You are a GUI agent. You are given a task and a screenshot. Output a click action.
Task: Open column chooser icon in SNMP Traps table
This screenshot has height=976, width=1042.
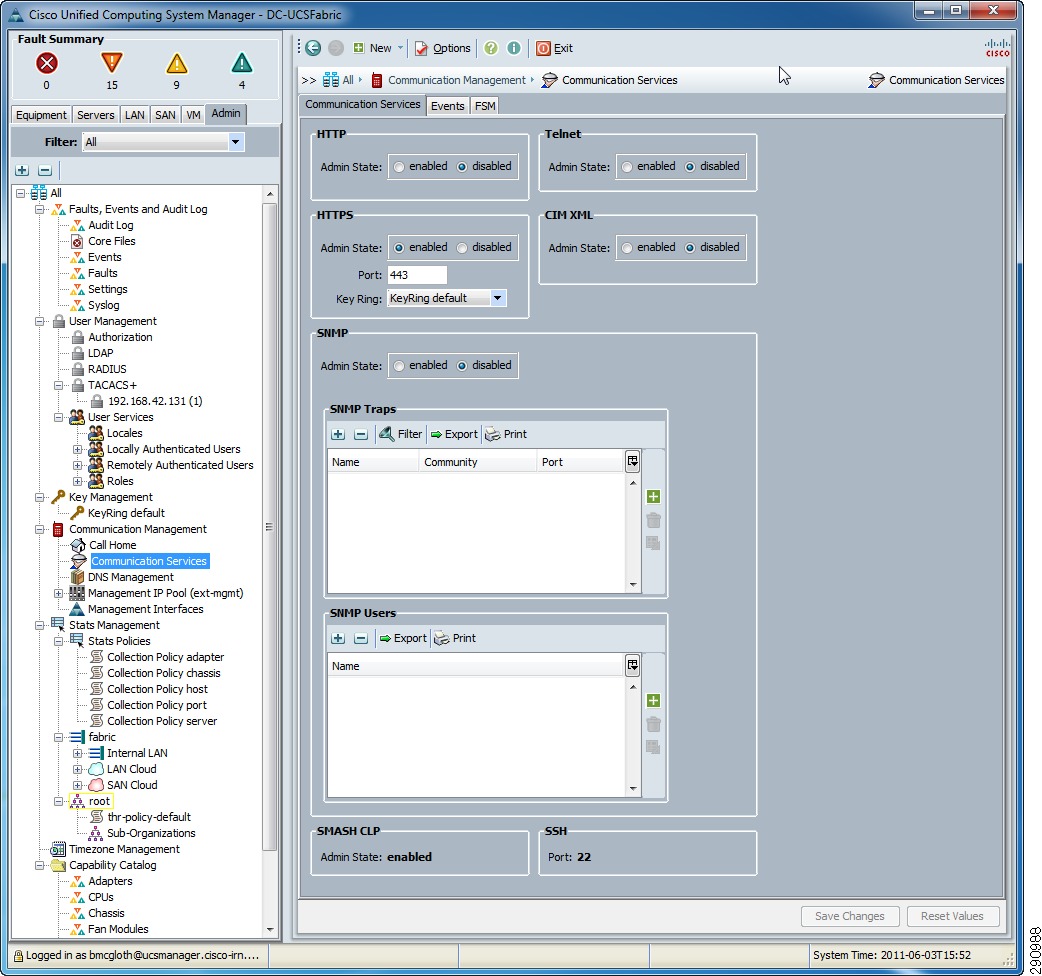(633, 461)
